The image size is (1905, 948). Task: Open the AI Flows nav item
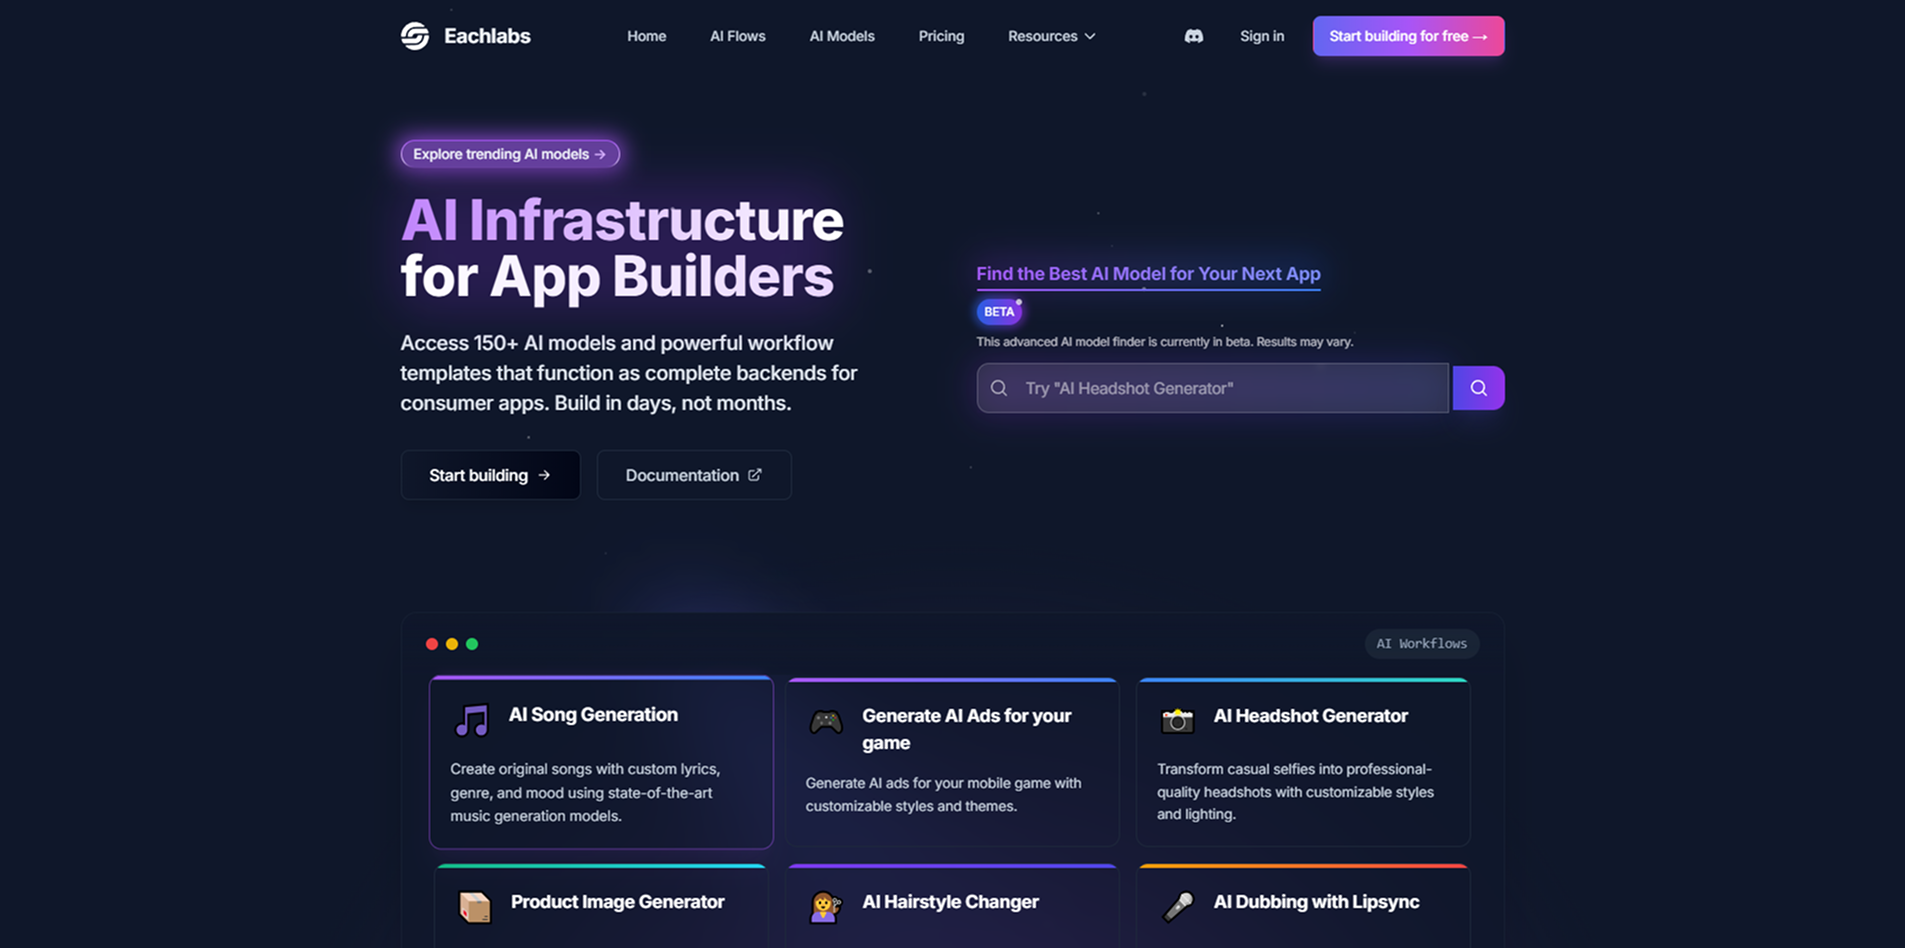(738, 36)
